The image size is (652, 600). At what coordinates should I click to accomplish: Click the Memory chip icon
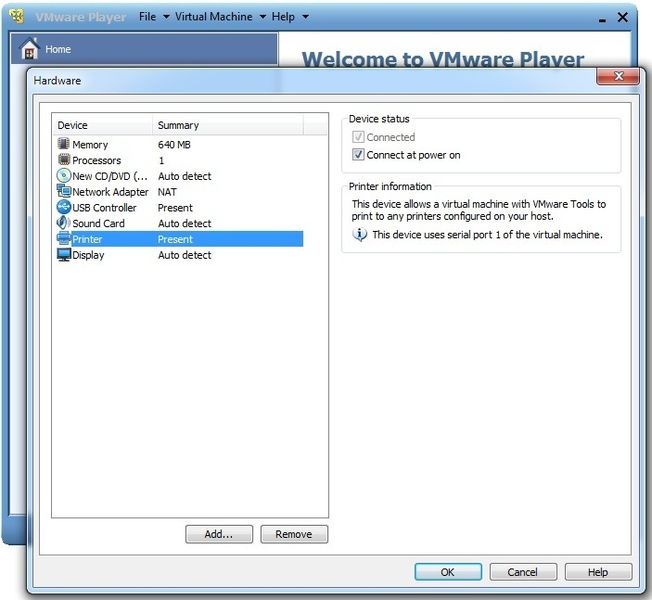[x=64, y=144]
